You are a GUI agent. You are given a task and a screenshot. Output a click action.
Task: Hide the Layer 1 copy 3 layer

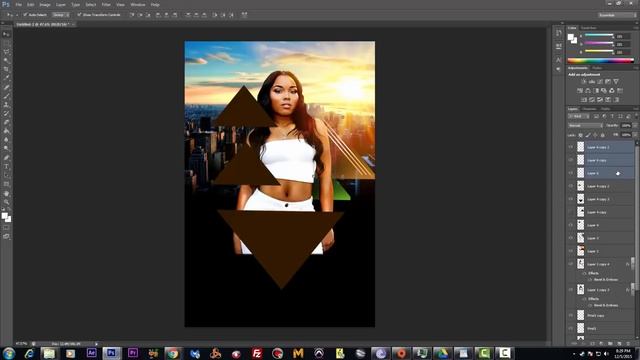(x=571, y=290)
